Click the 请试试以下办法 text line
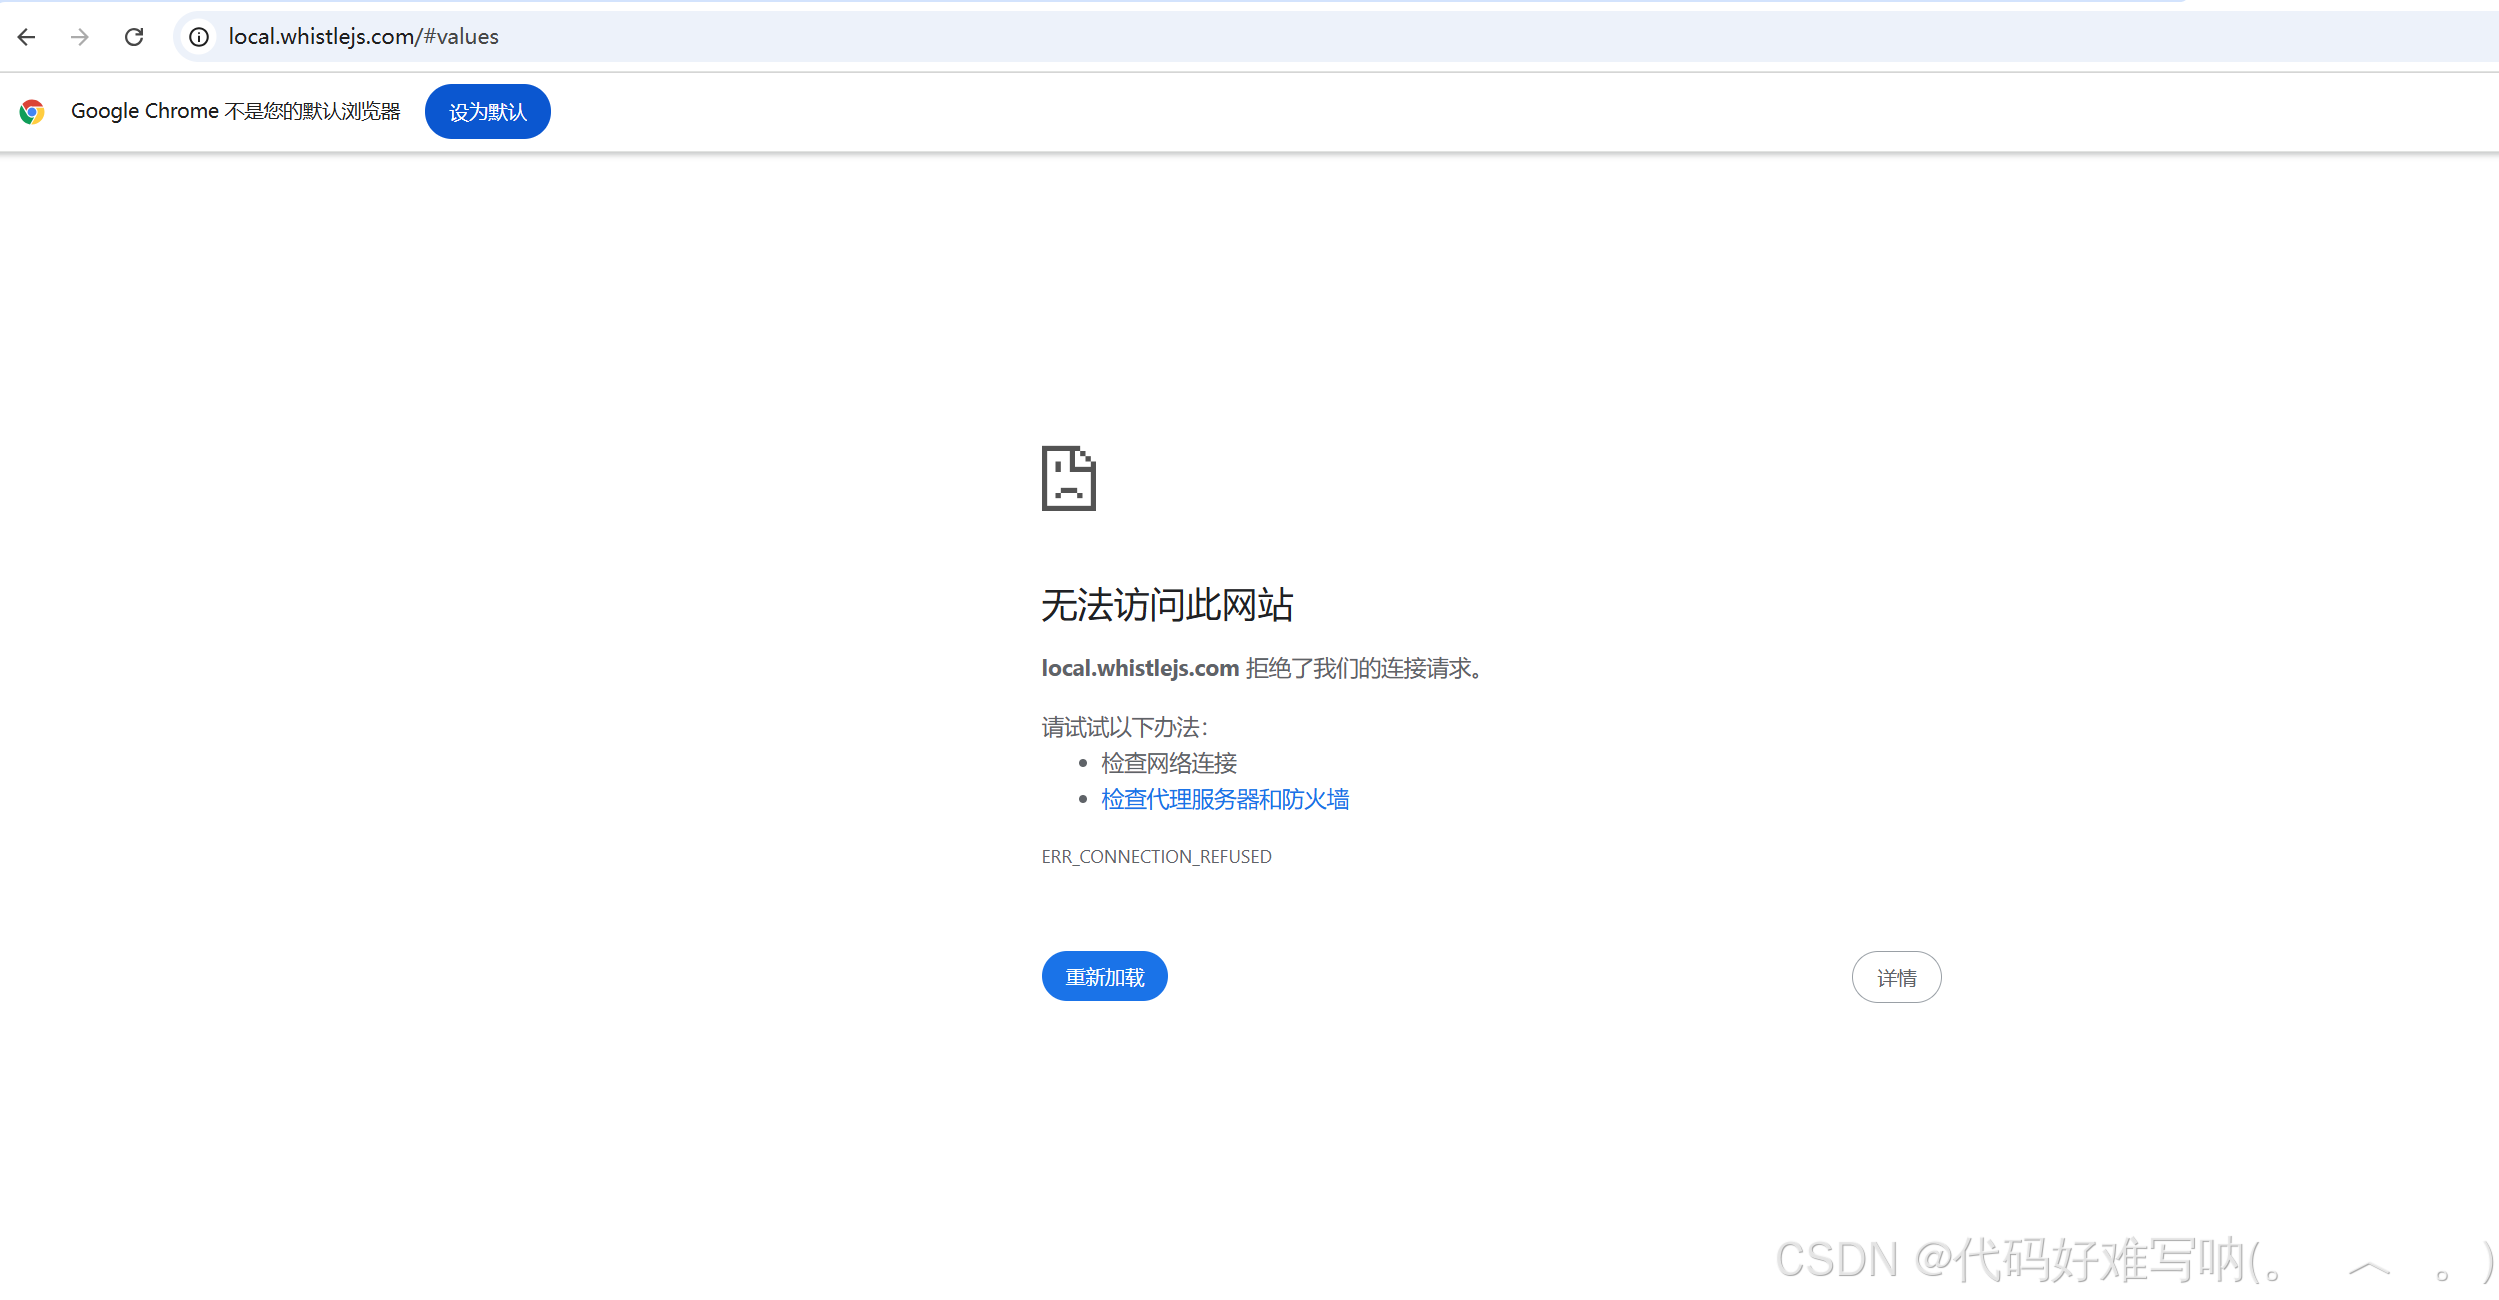The image size is (2499, 1300). (x=1124, y=727)
